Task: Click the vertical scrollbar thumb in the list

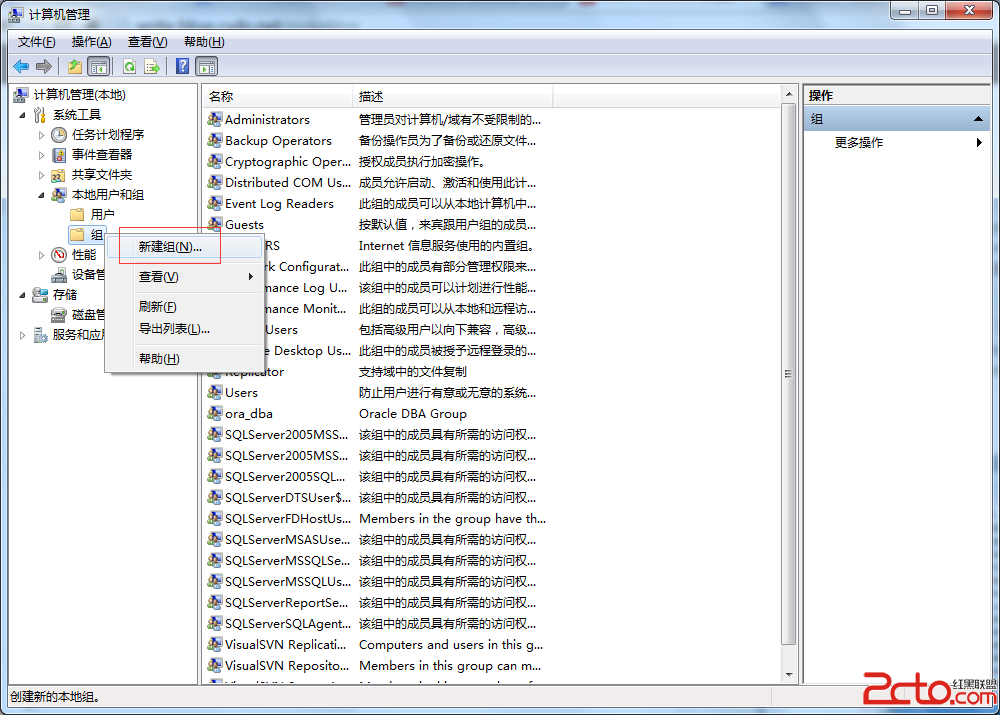Action: (789, 374)
